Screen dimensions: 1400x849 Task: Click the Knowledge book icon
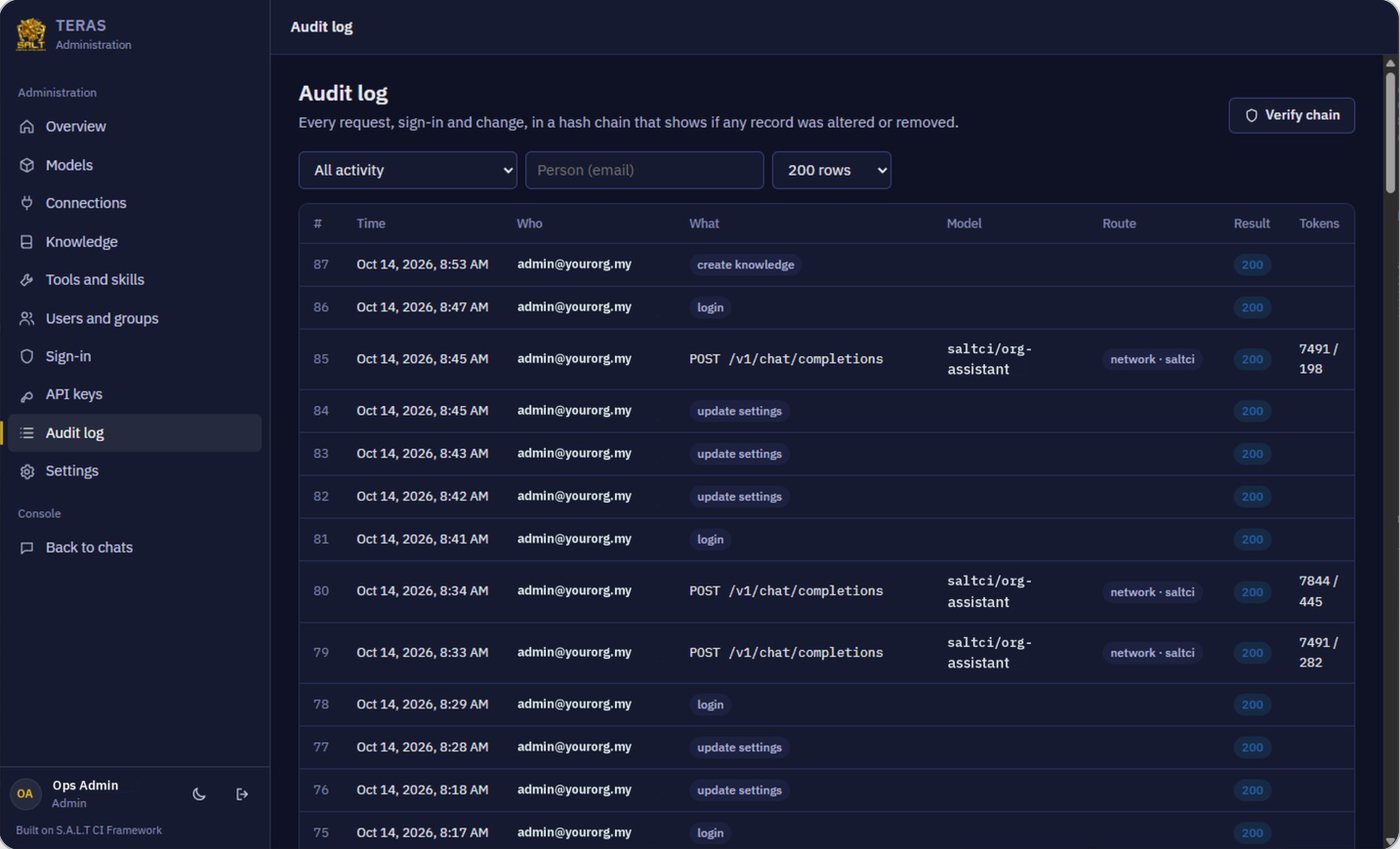click(x=27, y=242)
